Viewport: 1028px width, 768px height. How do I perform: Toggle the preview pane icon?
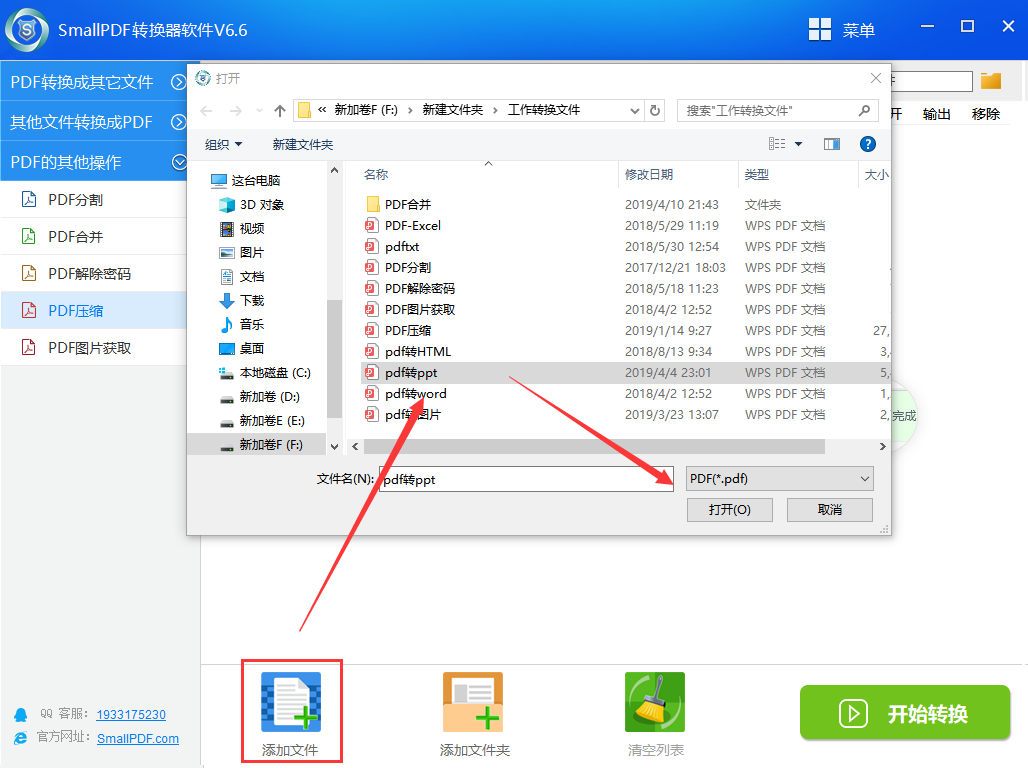832,144
